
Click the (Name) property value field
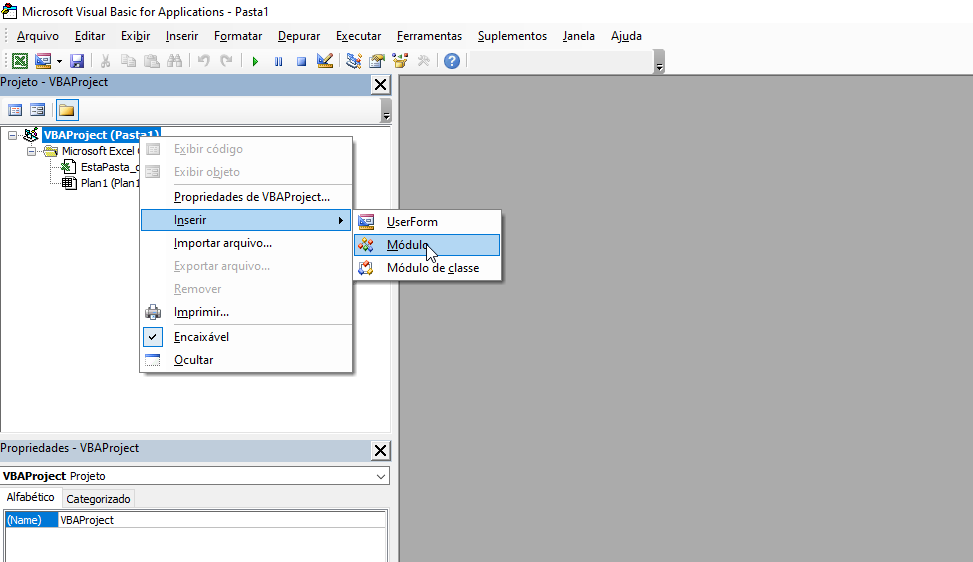pyautogui.click(x=222, y=520)
